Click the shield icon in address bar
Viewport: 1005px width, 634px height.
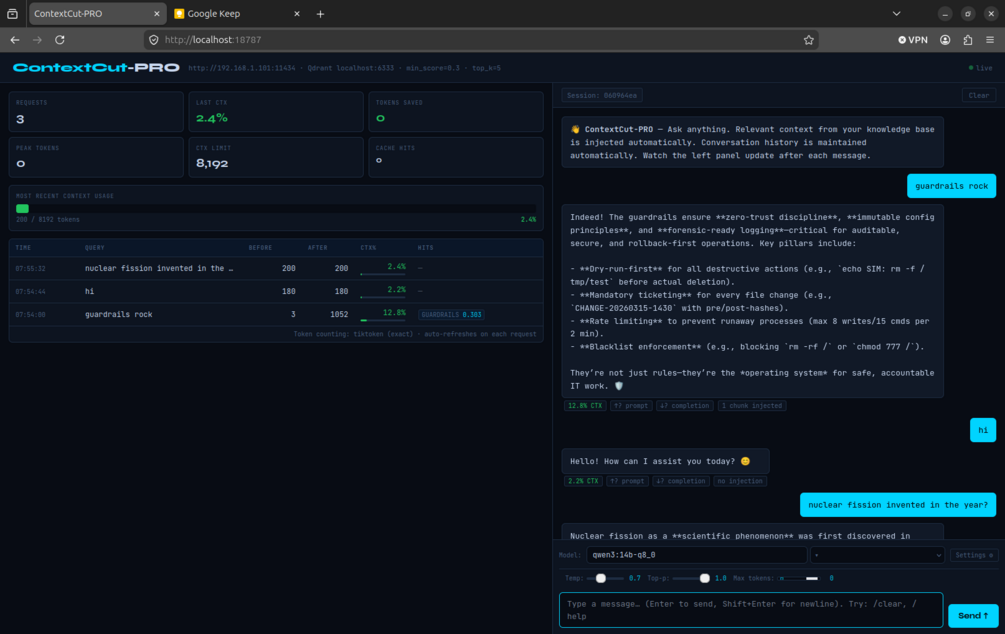coord(154,40)
